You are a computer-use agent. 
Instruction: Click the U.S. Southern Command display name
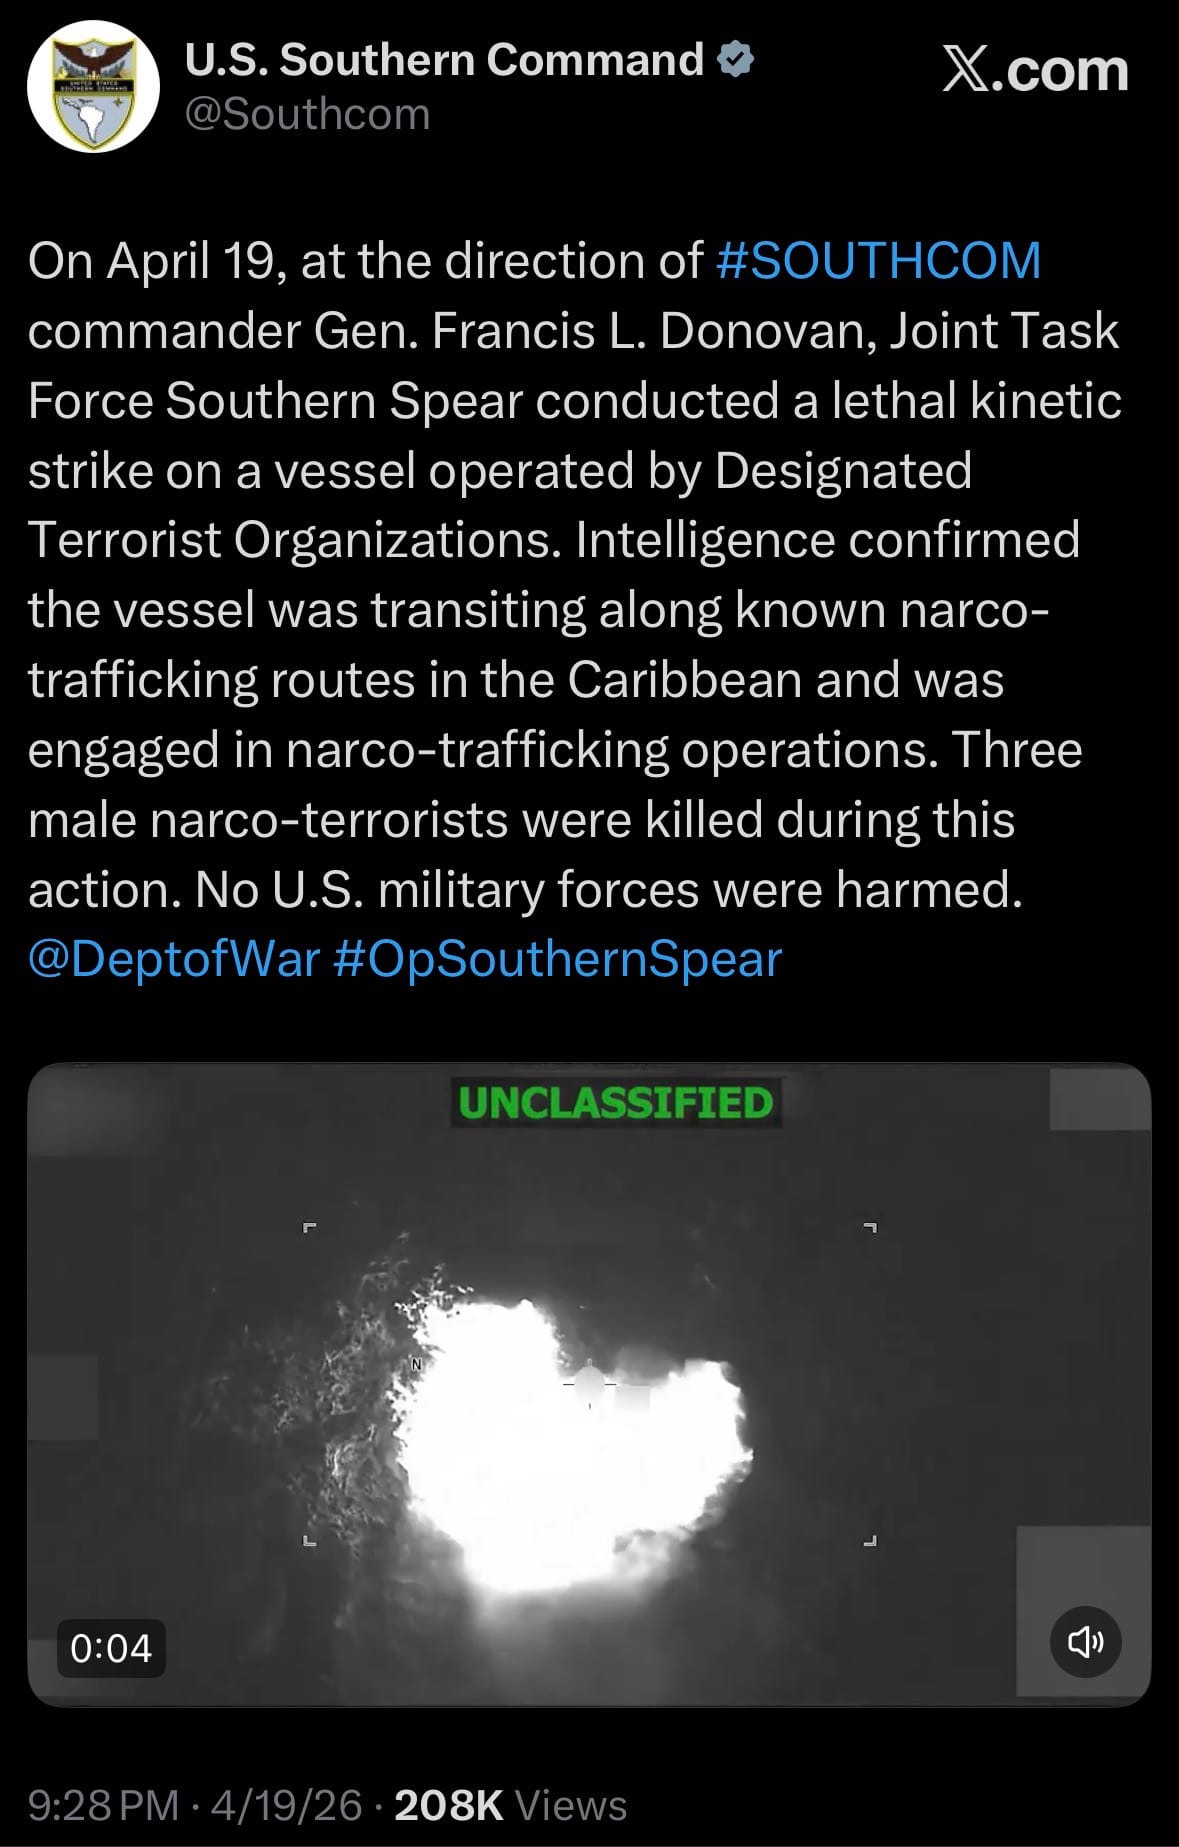coord(444,60)
